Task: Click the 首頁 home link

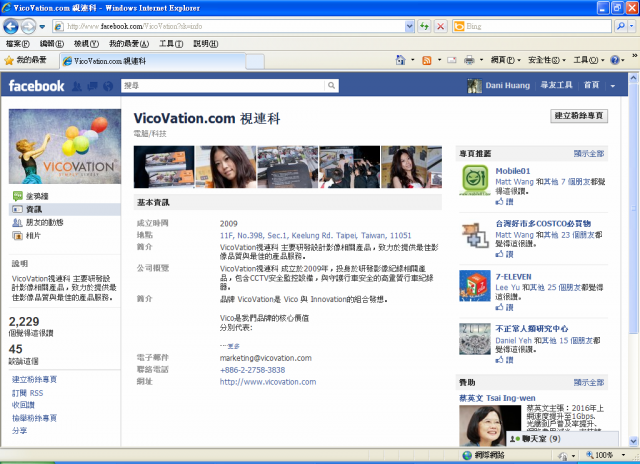Action: pos(591,85)
